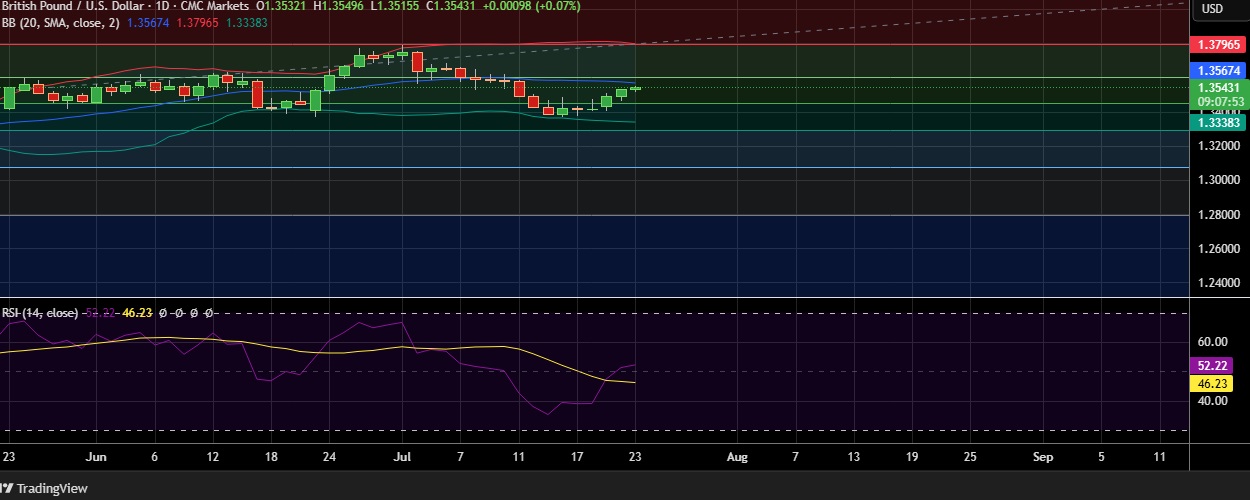
Task: Click the Jul label on time axis
Action: 401,456
